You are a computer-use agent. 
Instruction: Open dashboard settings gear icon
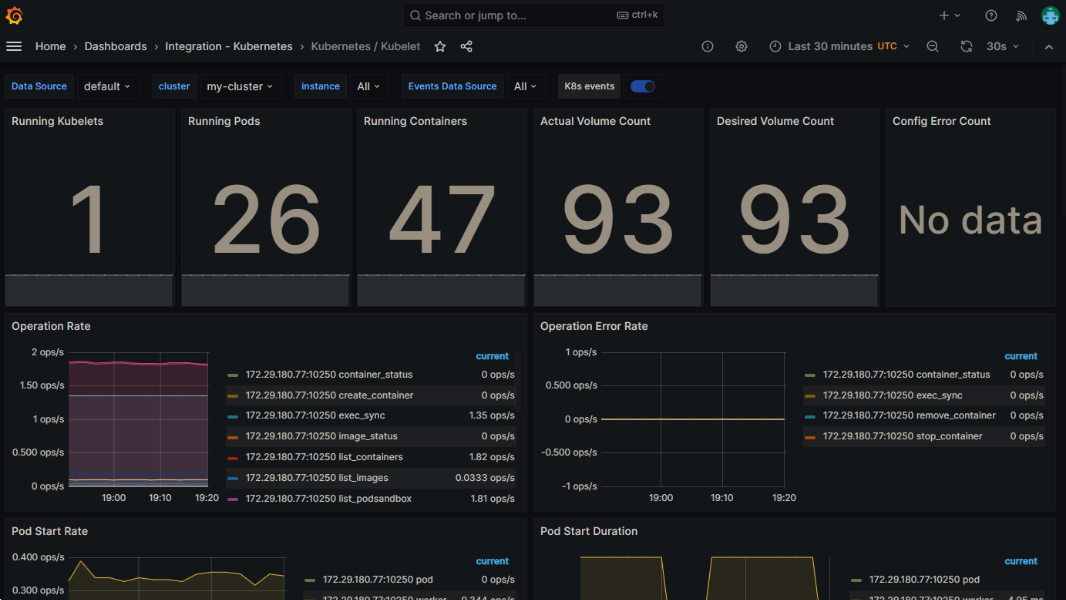(741, 46)
